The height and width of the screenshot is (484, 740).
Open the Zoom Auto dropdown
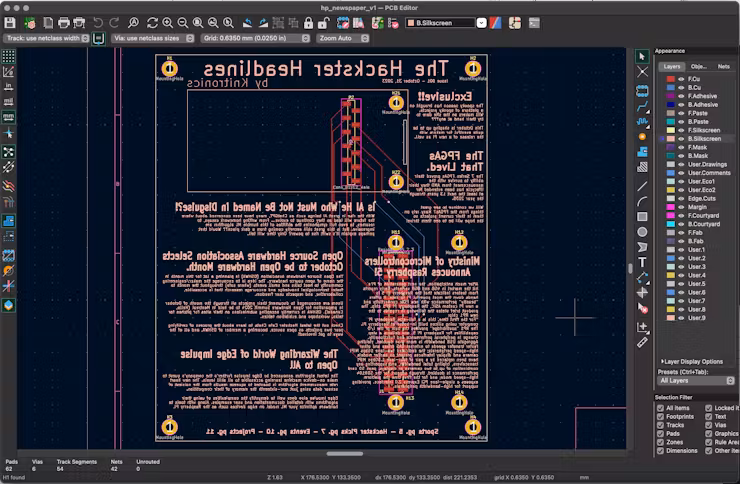click(342, 38)
